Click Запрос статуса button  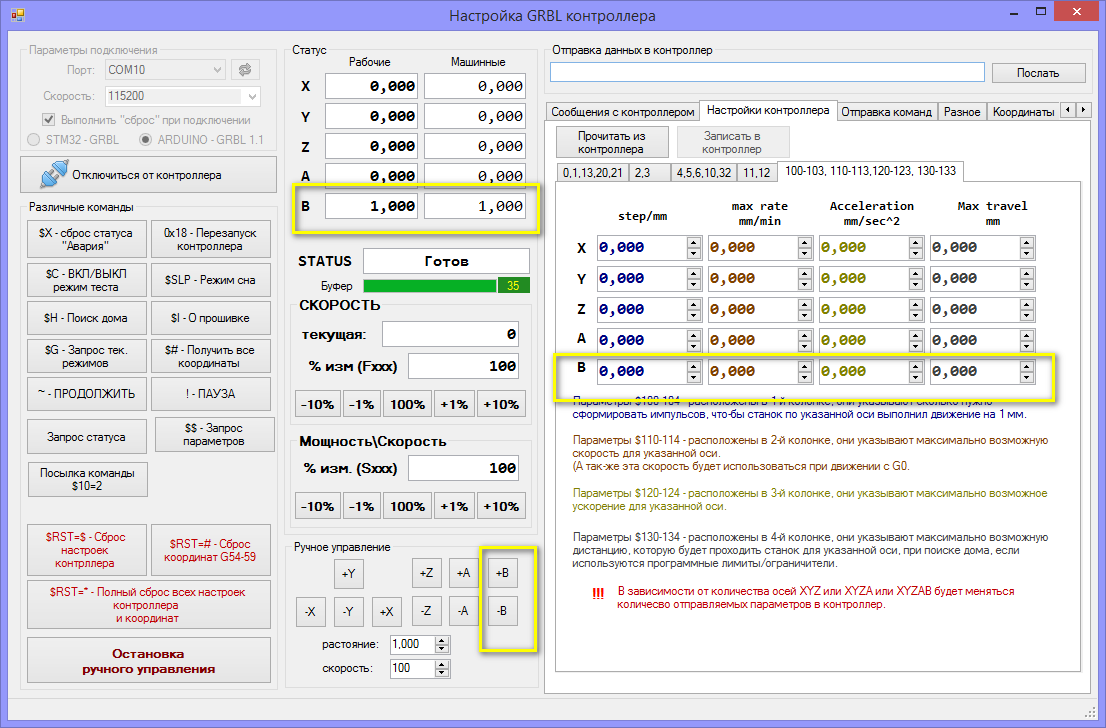[x=86, y=437]
